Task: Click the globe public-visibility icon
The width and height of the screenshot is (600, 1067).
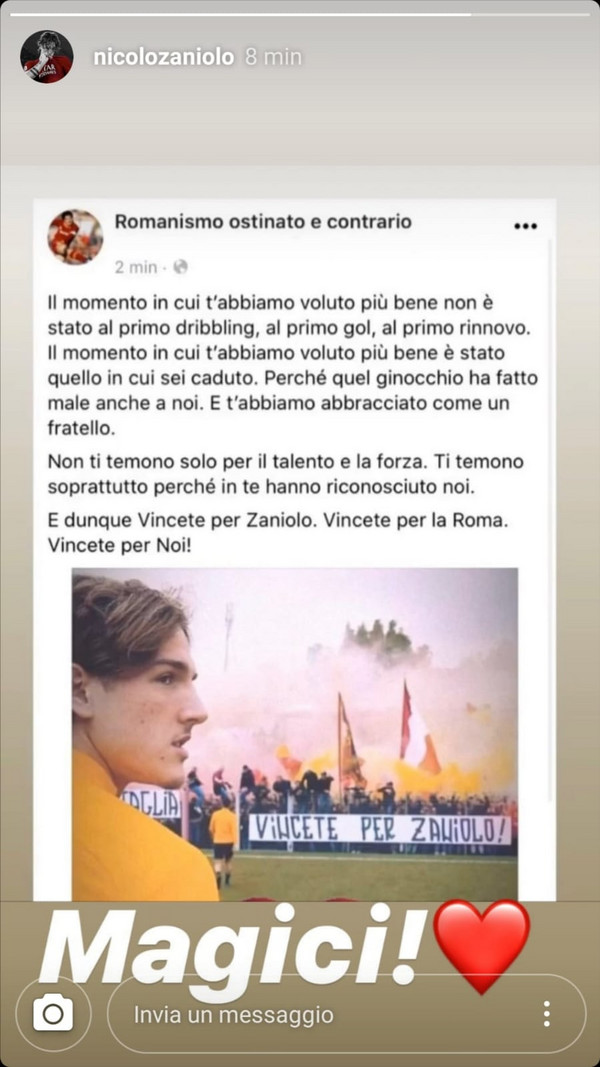Action: 180,267
